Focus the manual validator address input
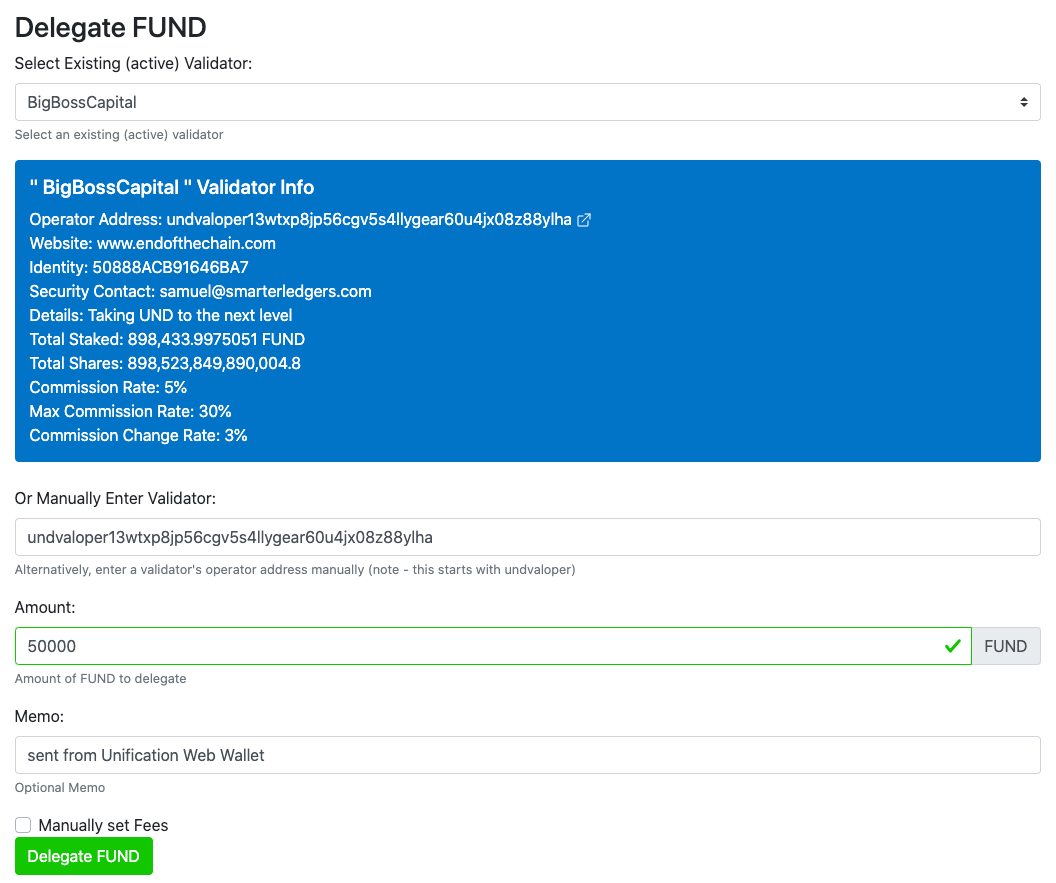1056x883 pixels. [x=527, y=537]
